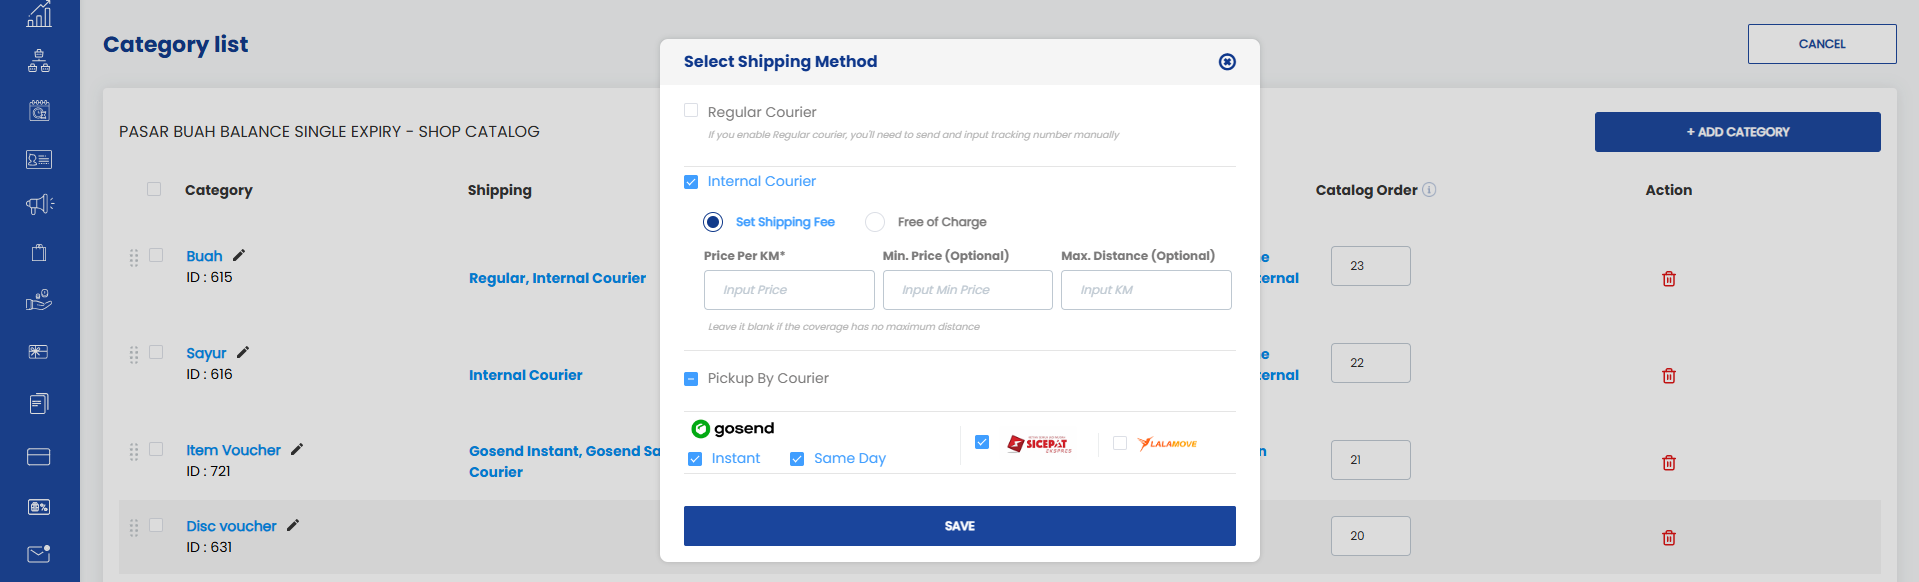Close the Select Shipping Method dialog
The width and height of the screenshot is (1919, 582).
[1227, 62]
